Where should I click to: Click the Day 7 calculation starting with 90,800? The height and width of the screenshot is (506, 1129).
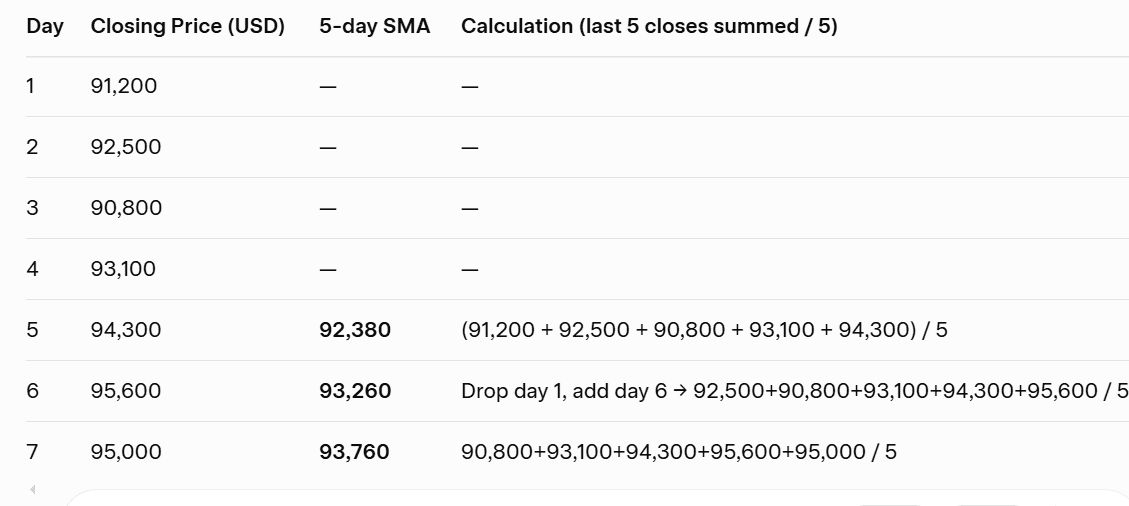[x=678, y=452]
